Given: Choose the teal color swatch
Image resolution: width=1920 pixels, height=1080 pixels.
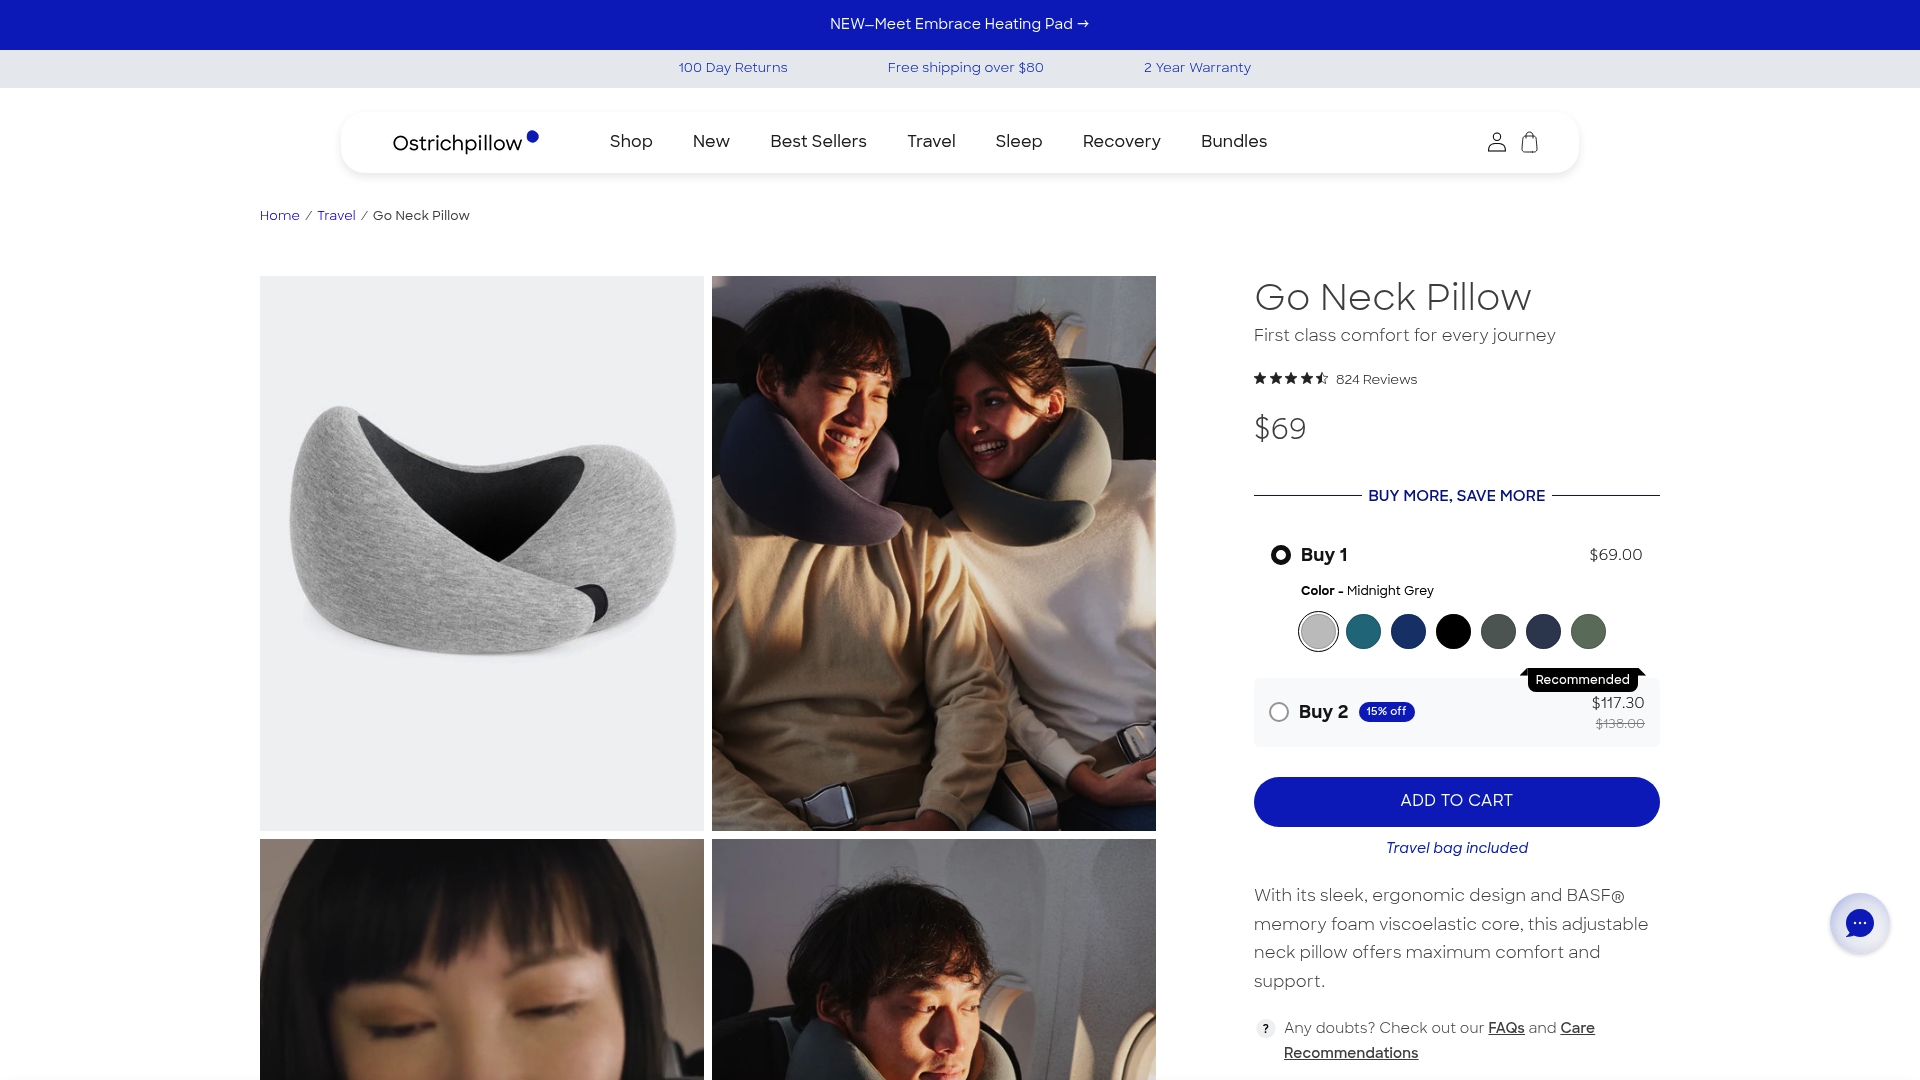Looking at the screenshot, I should click(1363, 631).
